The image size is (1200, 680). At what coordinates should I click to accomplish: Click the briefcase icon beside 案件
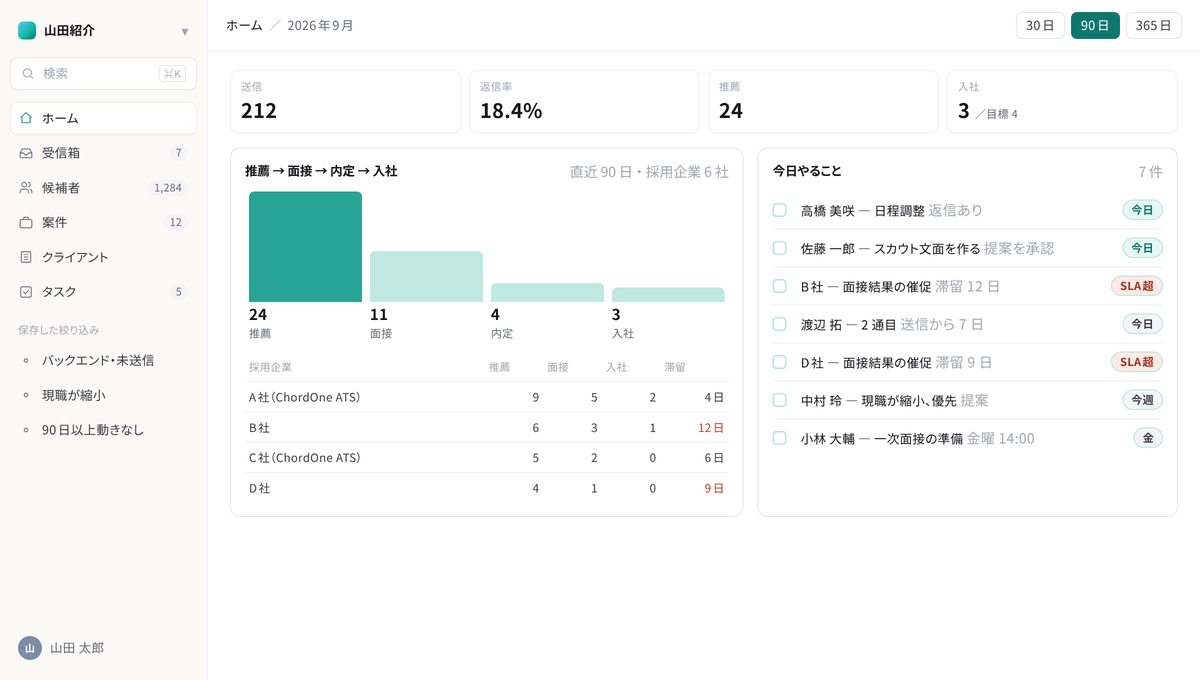[x=26, y=222]
